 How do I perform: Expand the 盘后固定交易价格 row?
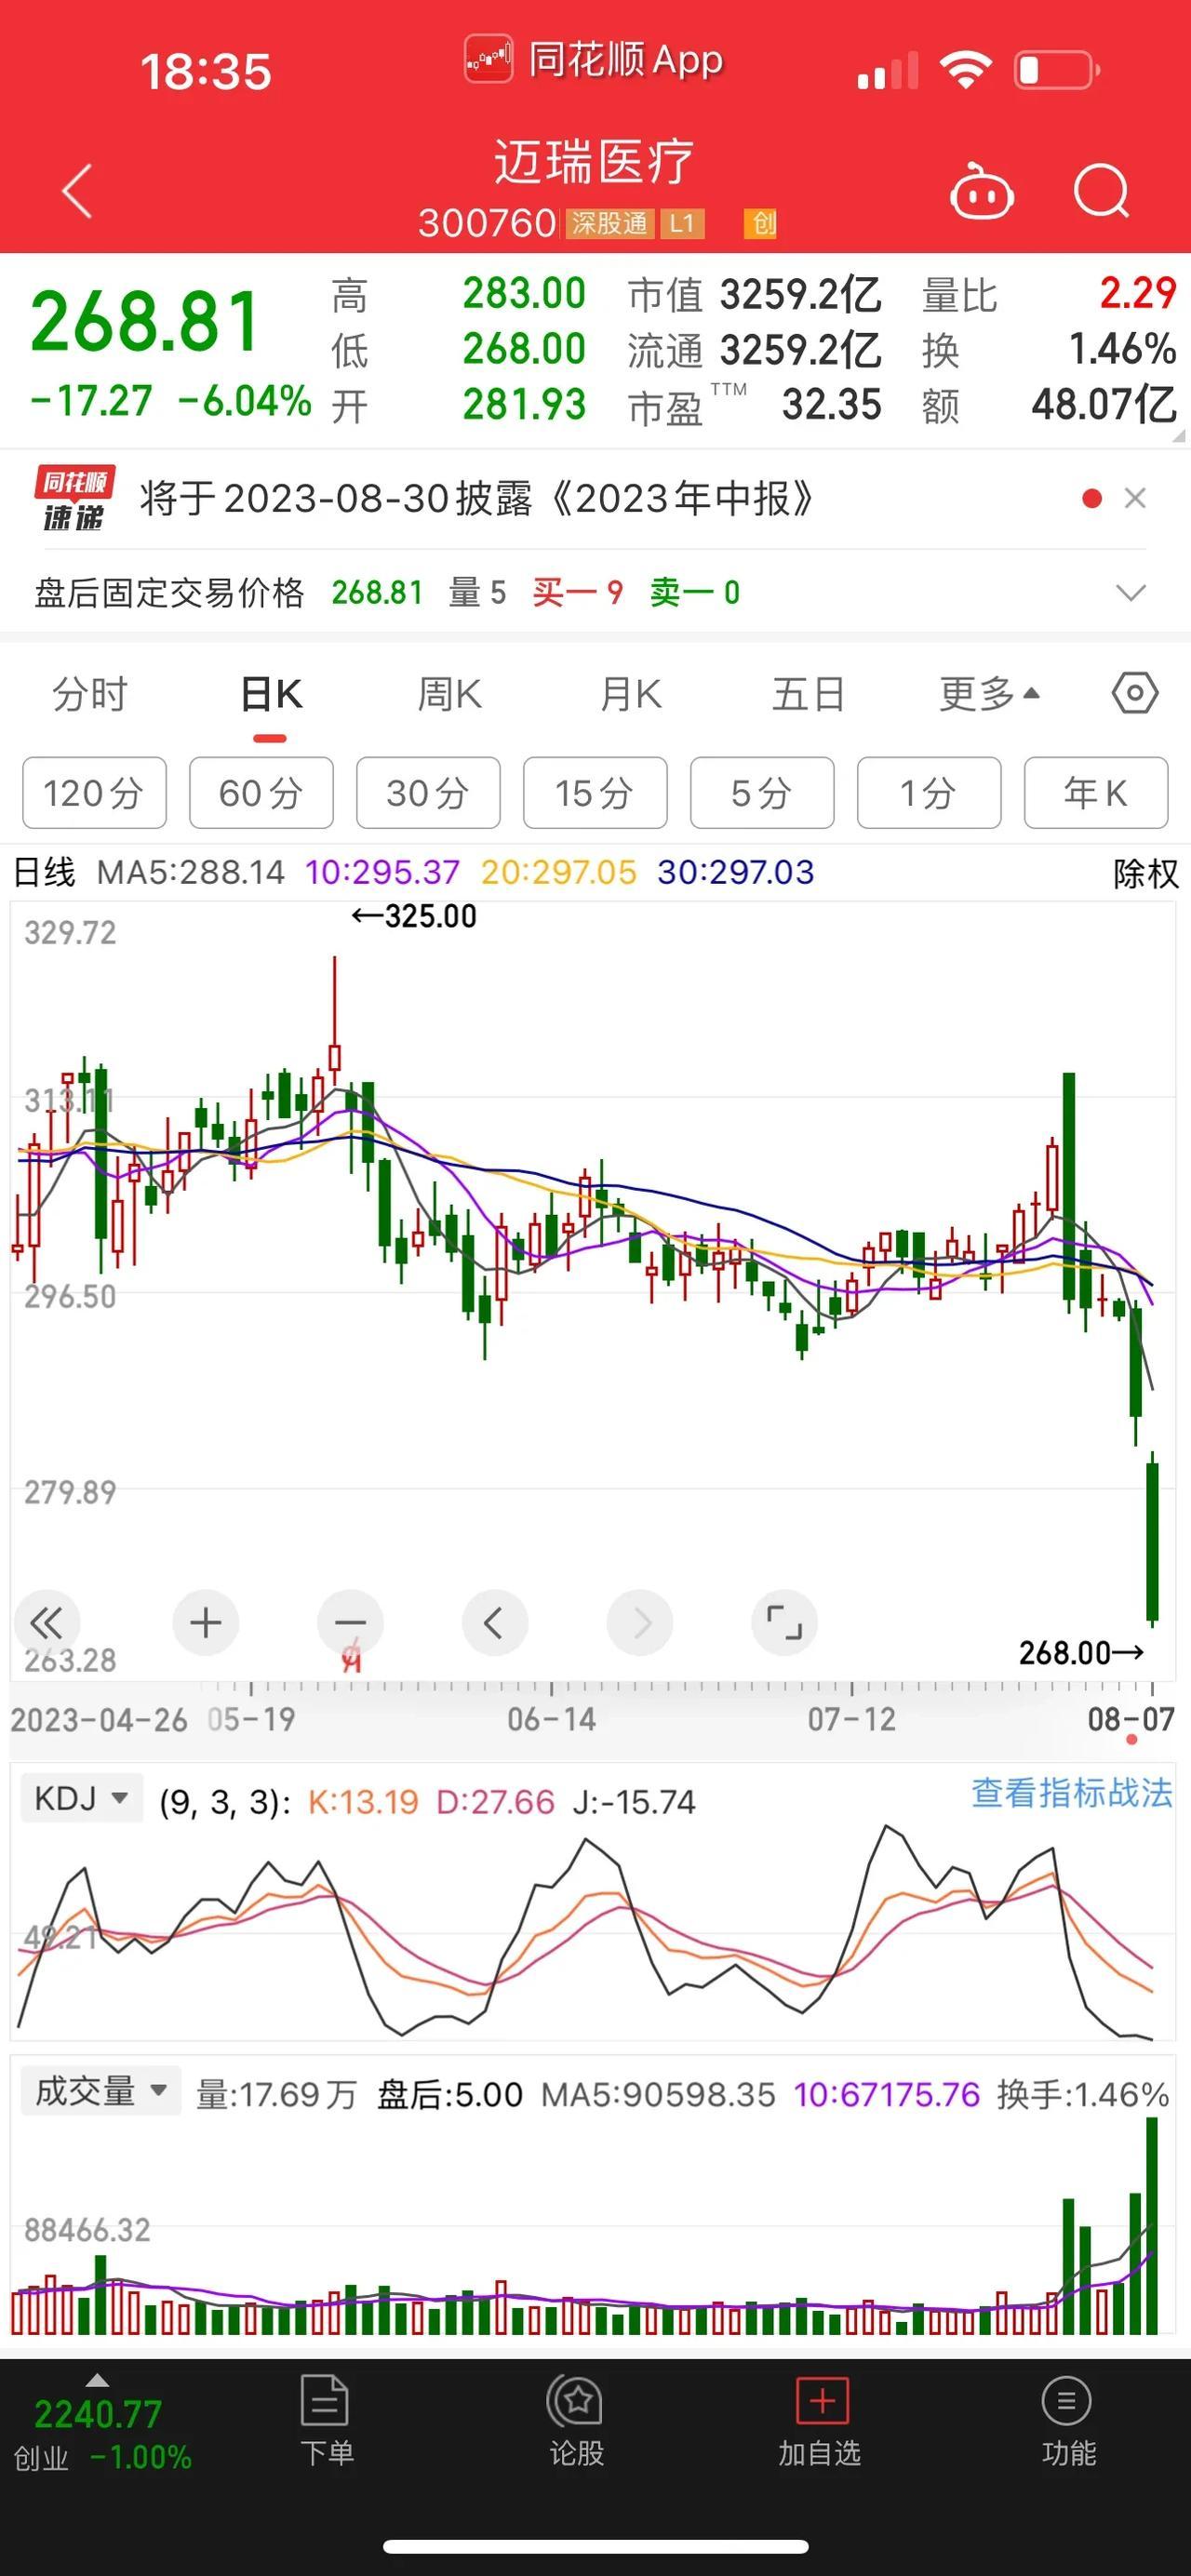pos(1130,593)
